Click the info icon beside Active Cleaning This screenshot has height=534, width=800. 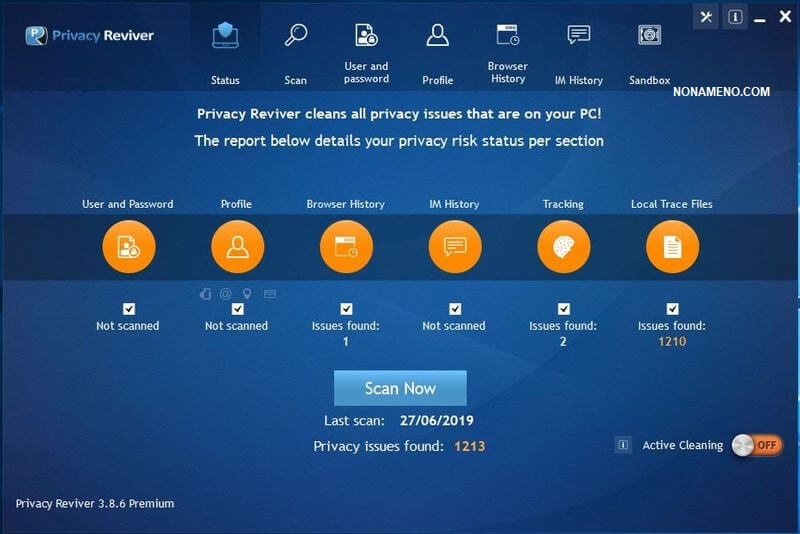pos(623,445)
